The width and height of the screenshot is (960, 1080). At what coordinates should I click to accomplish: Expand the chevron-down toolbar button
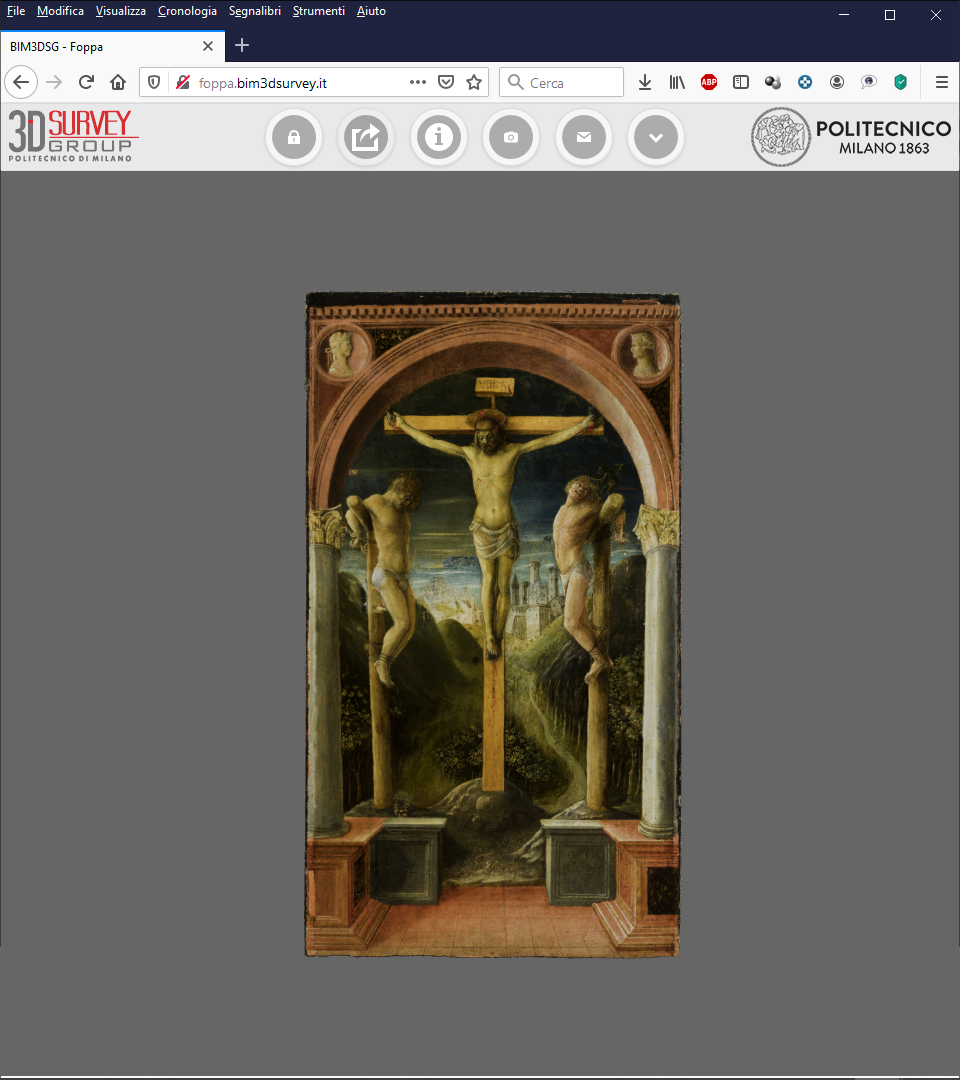click(656, 137)
